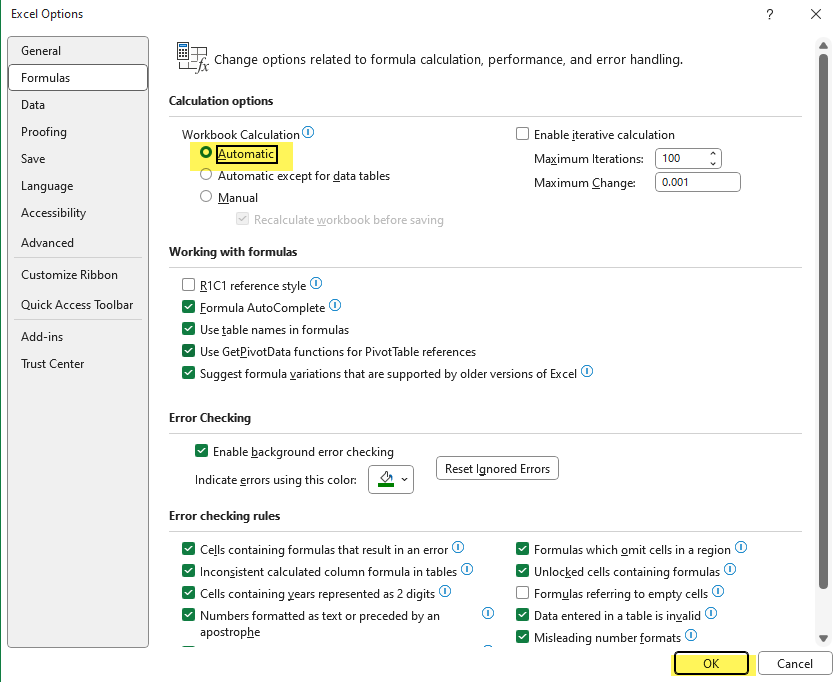
Task: Click info icon beside R1C1 reference style
Action: 316,284
